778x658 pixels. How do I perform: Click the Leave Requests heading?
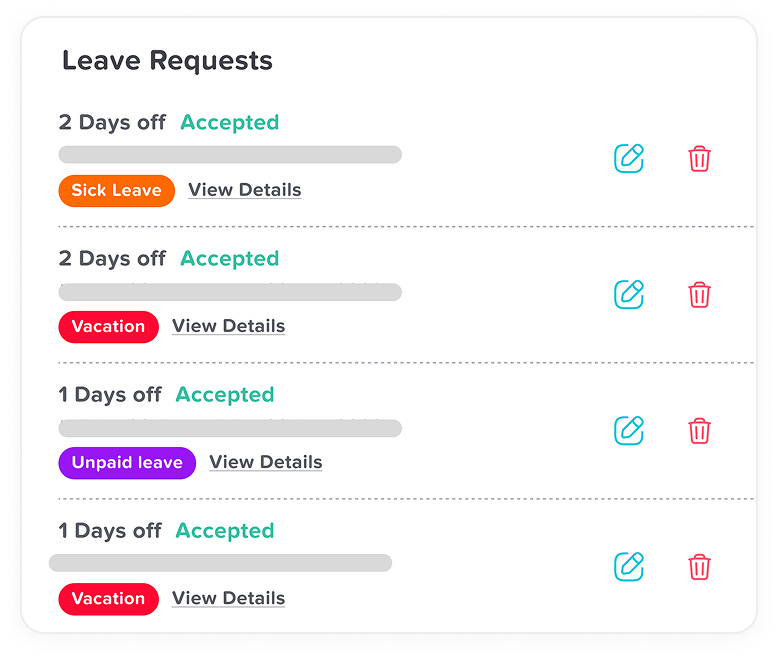(167, 60)
